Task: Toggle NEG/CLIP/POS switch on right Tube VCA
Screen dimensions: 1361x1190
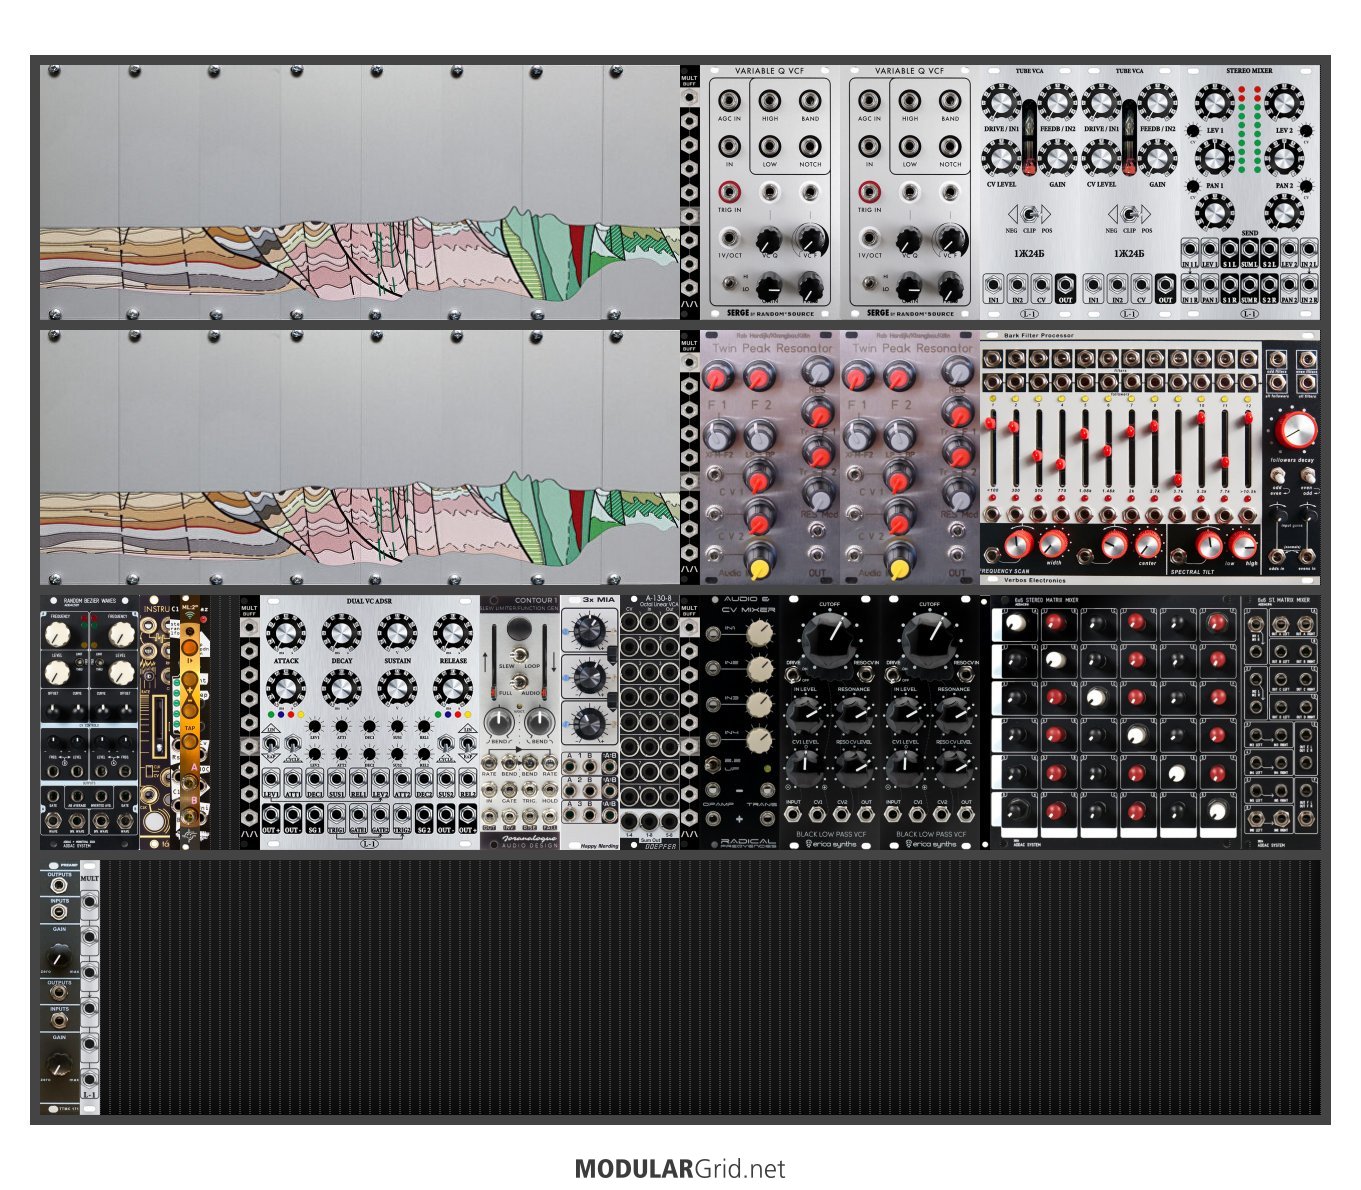Action: tap(1129, 214)
